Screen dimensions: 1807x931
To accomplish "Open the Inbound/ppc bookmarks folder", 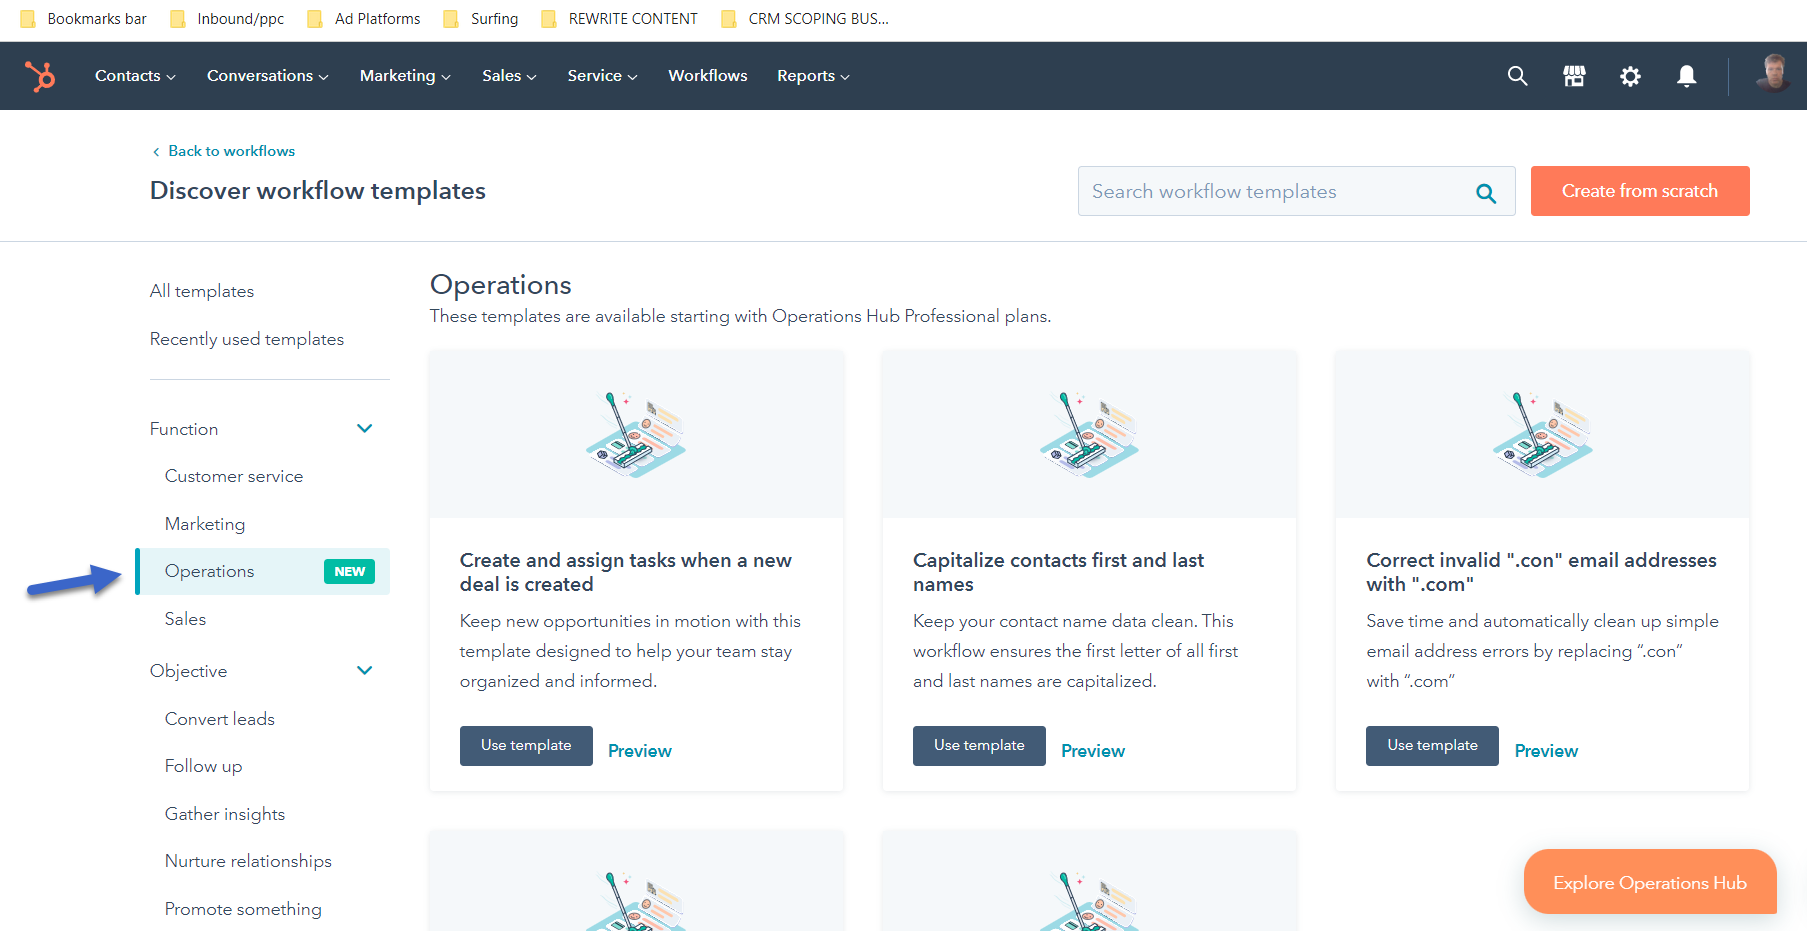I will 238,18.
